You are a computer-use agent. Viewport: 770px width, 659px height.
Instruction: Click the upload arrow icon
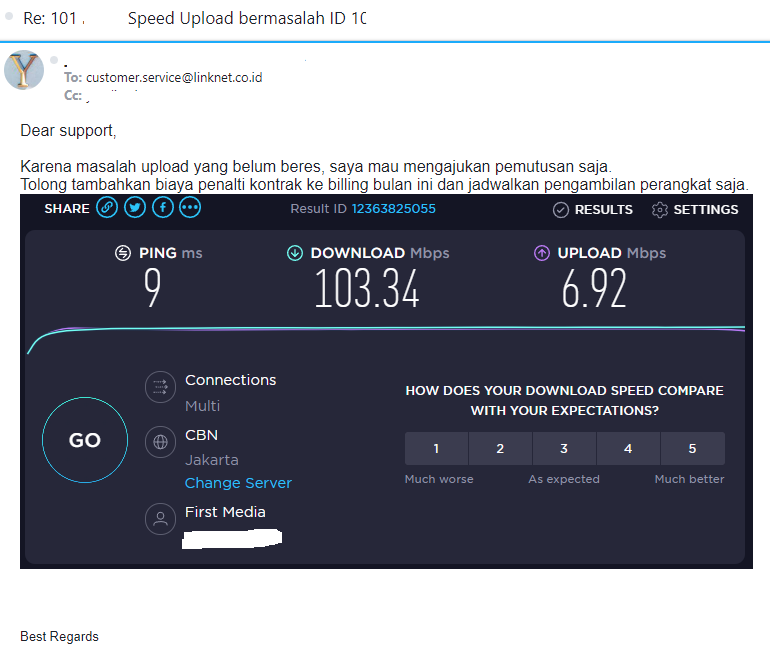(541, 253)
